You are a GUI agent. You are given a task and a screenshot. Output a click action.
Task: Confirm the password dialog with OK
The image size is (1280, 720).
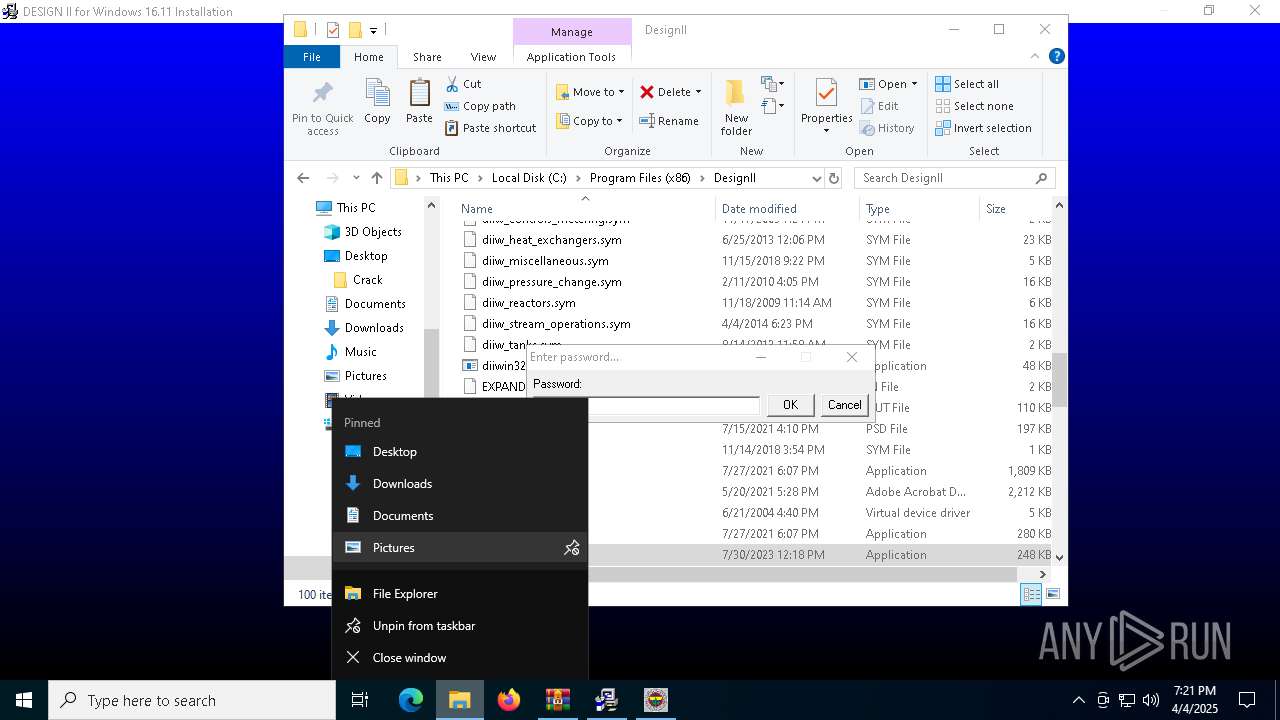tap(790, 405)
